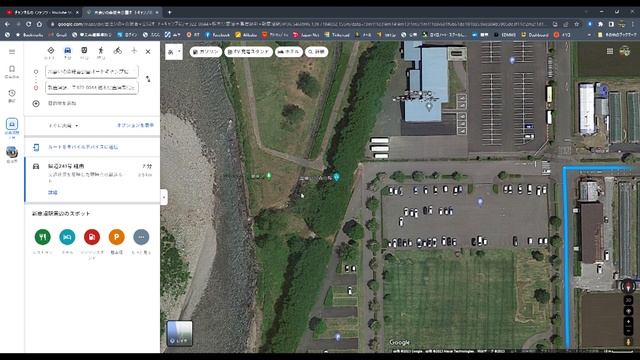Viewport: 640px width, 360px height.
Task: Search nearby hotels with the teal icon
Action: (67, 237)
